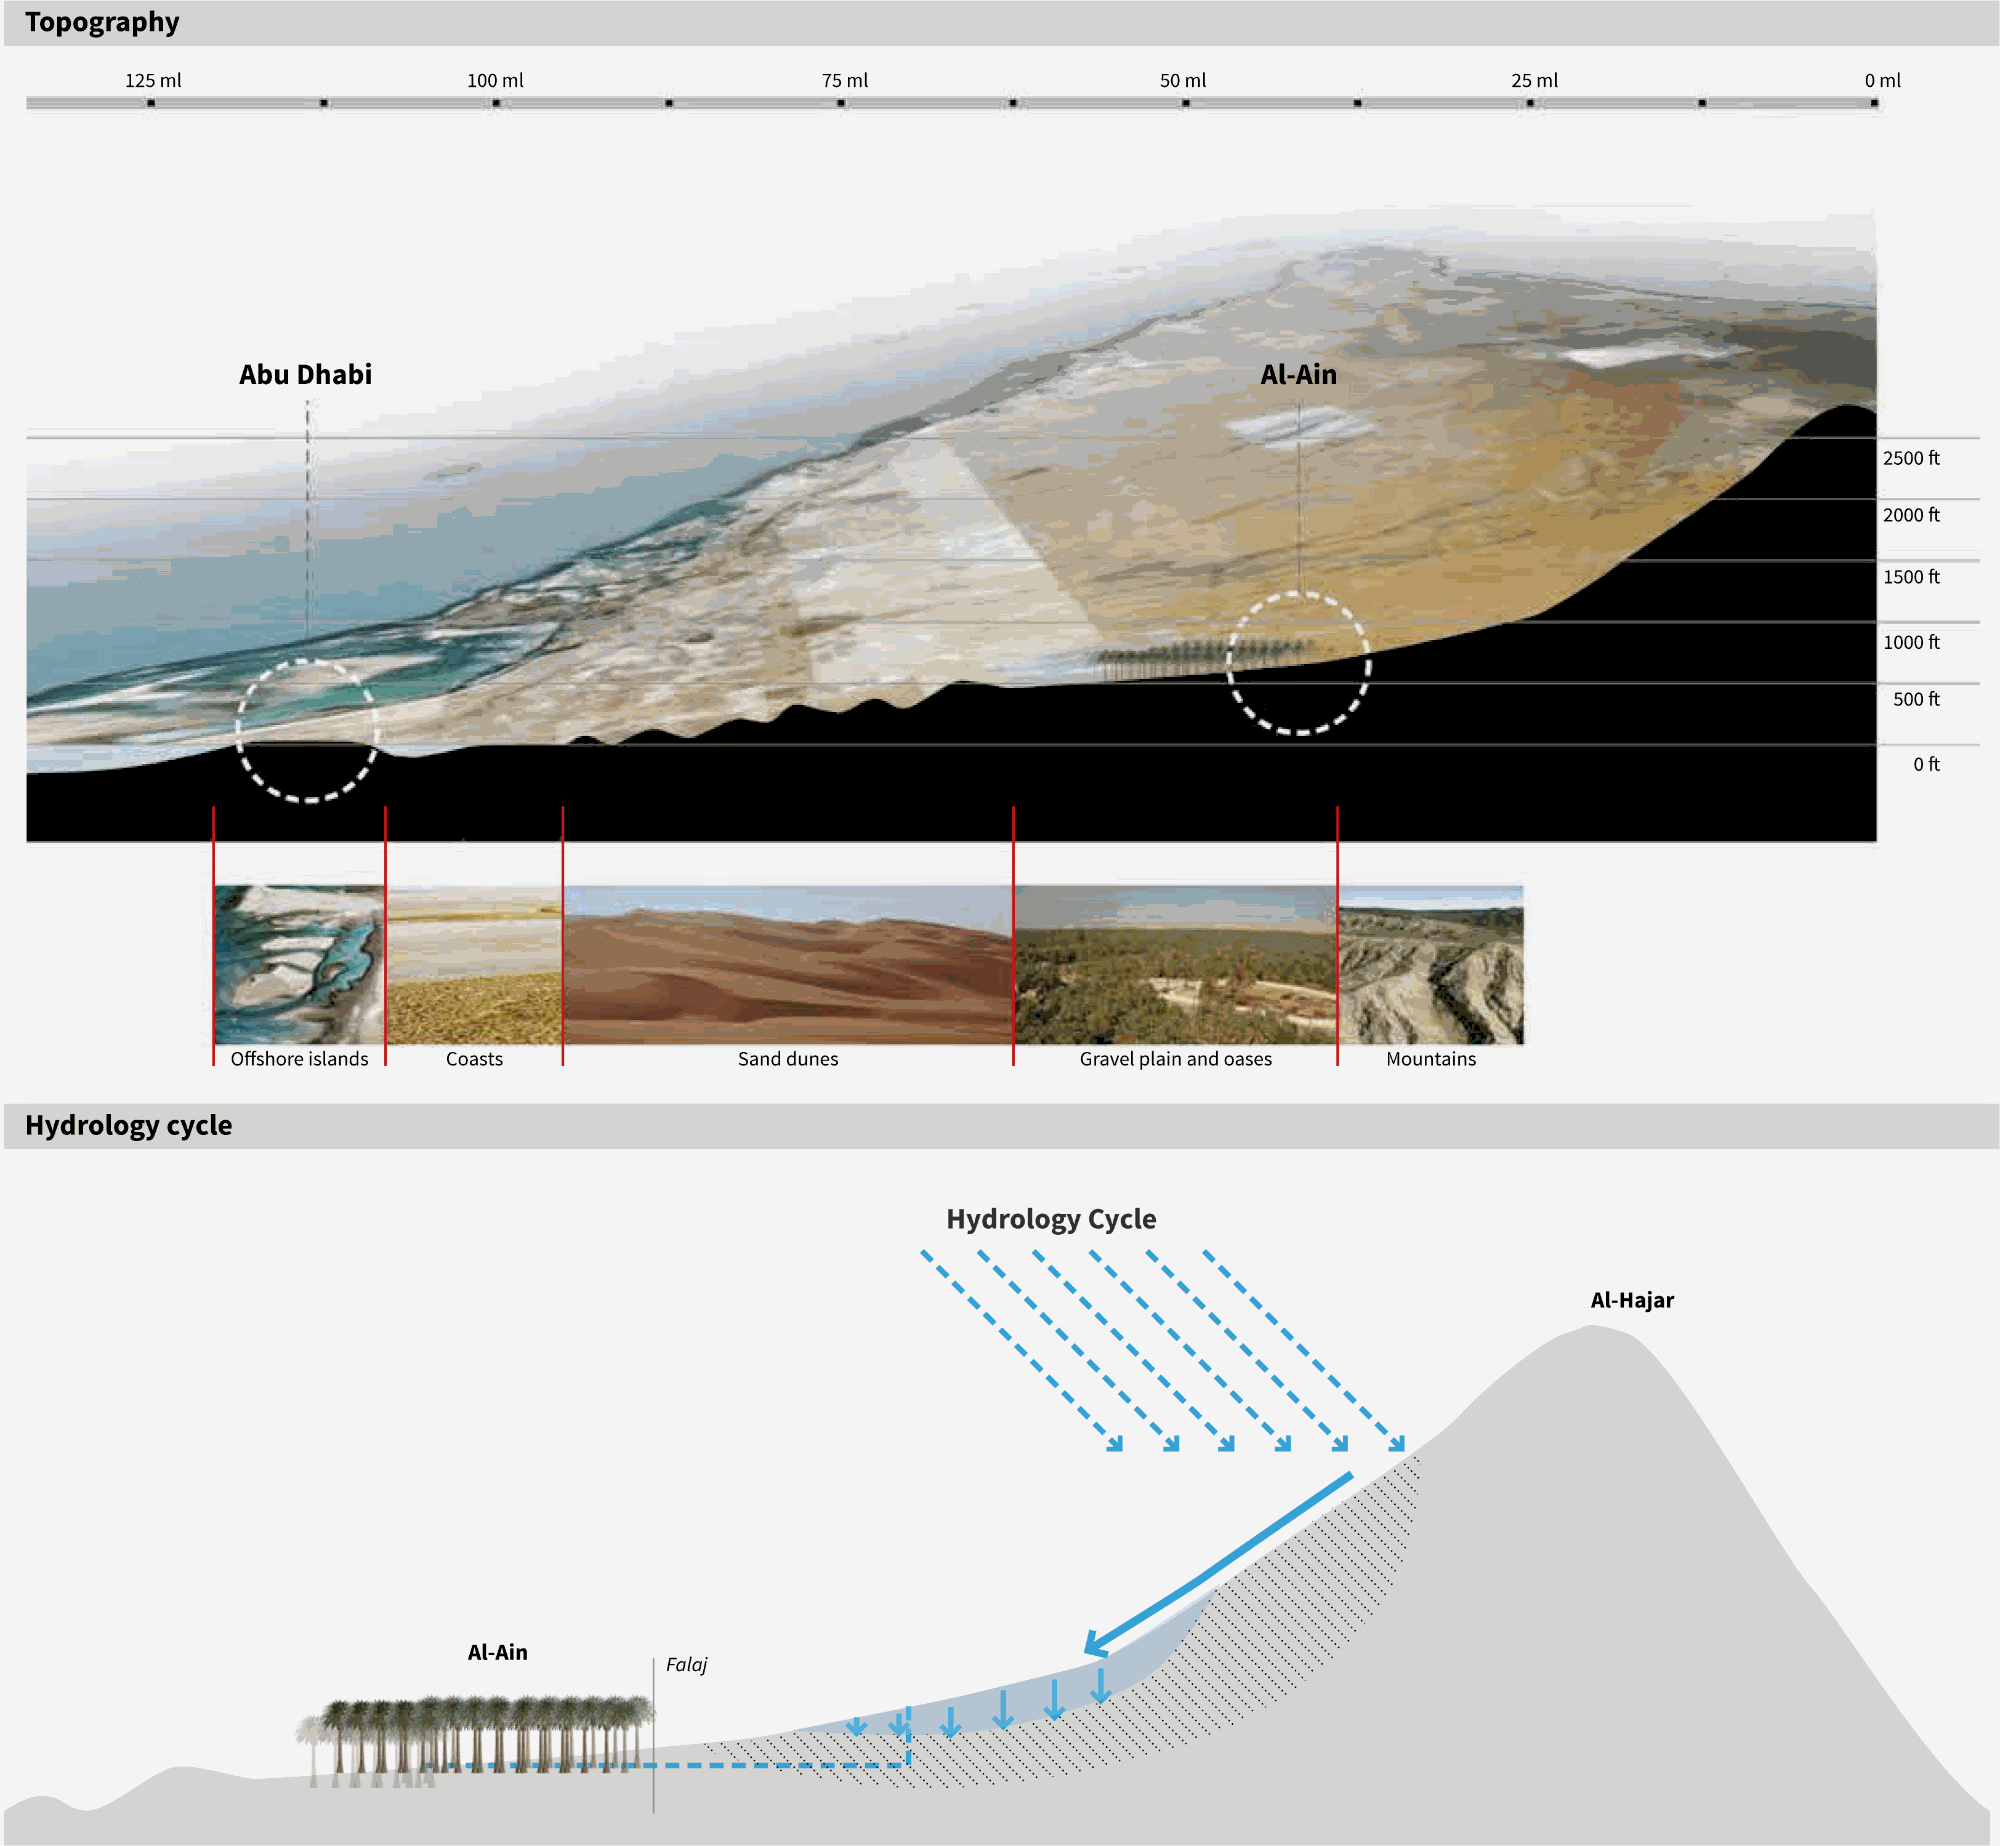Click the Al-Hajar mountain label
Screen dimensions: 2000x1846
tap(1631, 1300)
